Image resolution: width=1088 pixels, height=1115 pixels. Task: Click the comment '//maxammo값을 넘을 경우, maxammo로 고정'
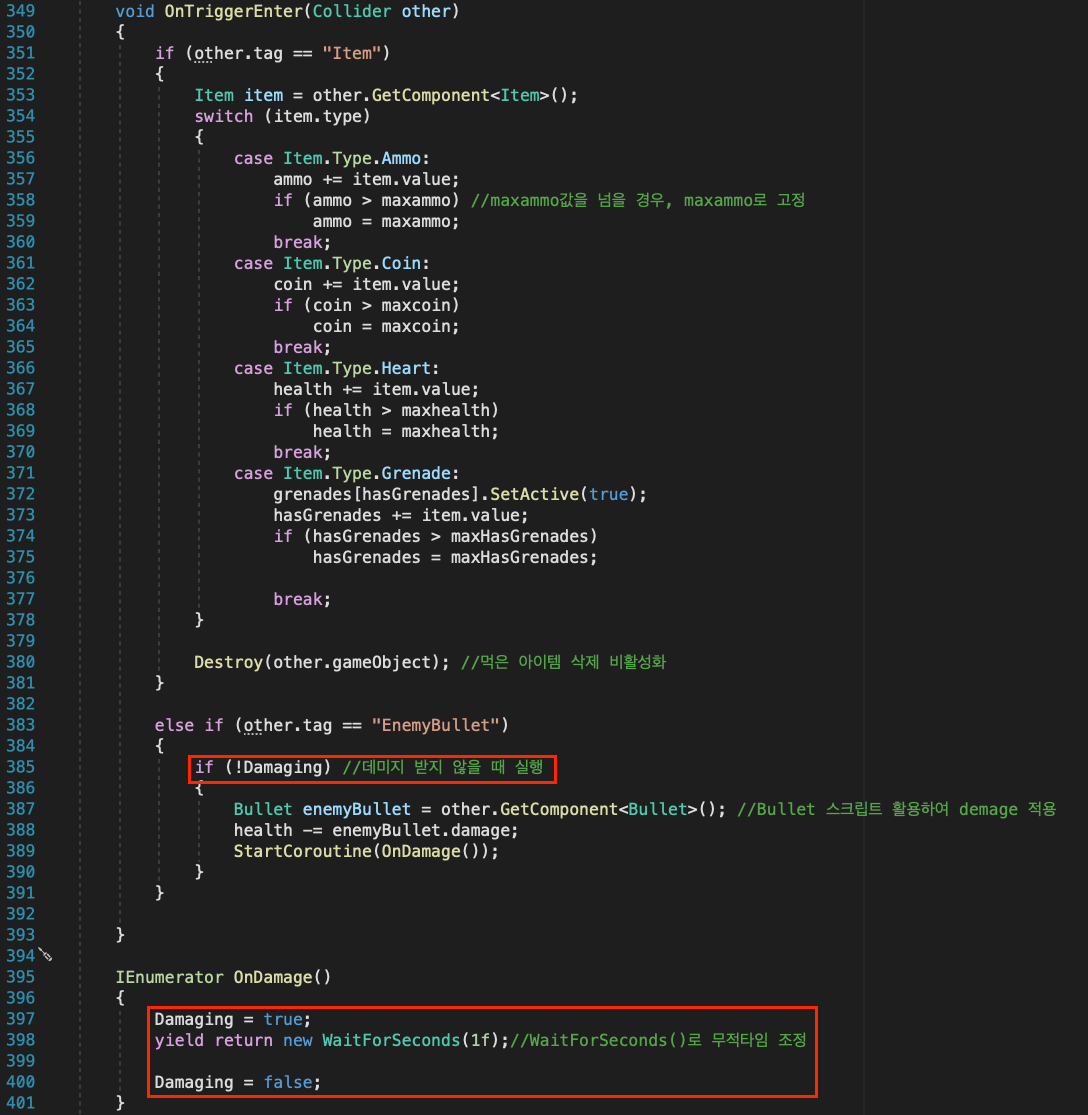638,201
